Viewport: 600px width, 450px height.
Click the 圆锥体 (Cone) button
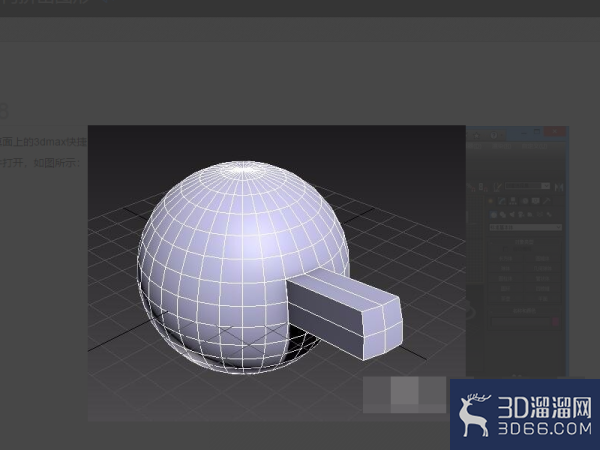click(x=542, y=258)
